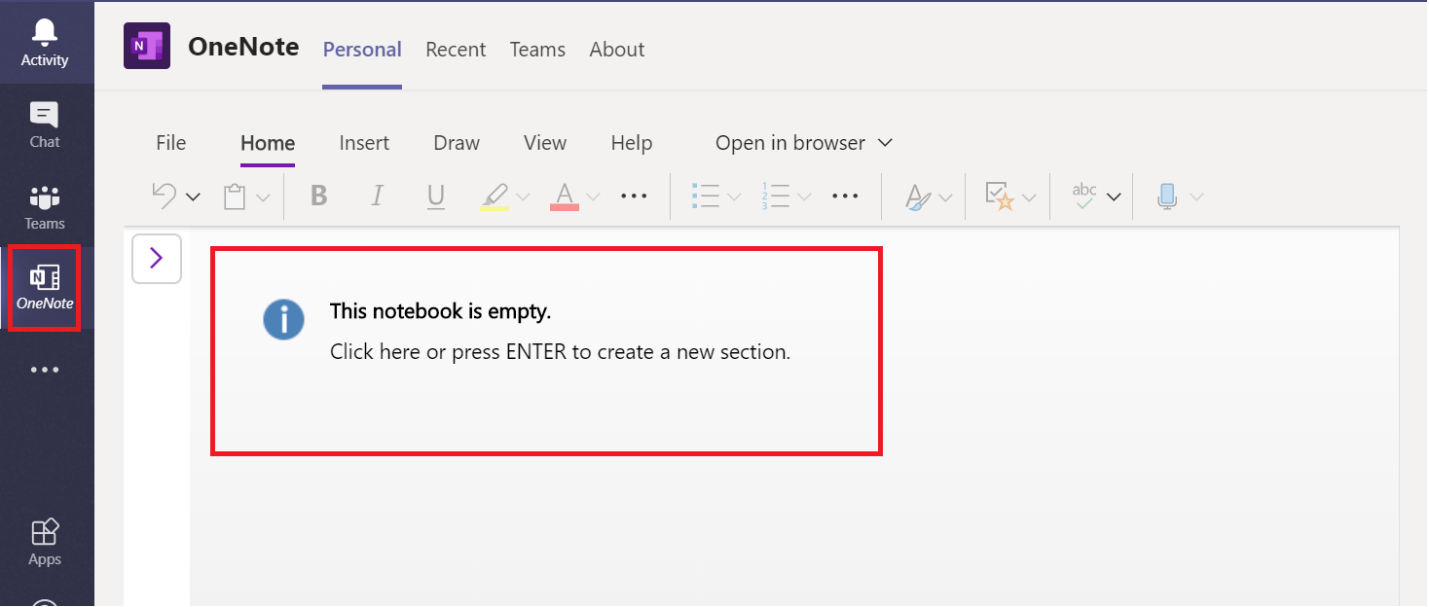The image size is (1429, 607).
Task: Click the create a new section message
Action: [x=560, y=352]
